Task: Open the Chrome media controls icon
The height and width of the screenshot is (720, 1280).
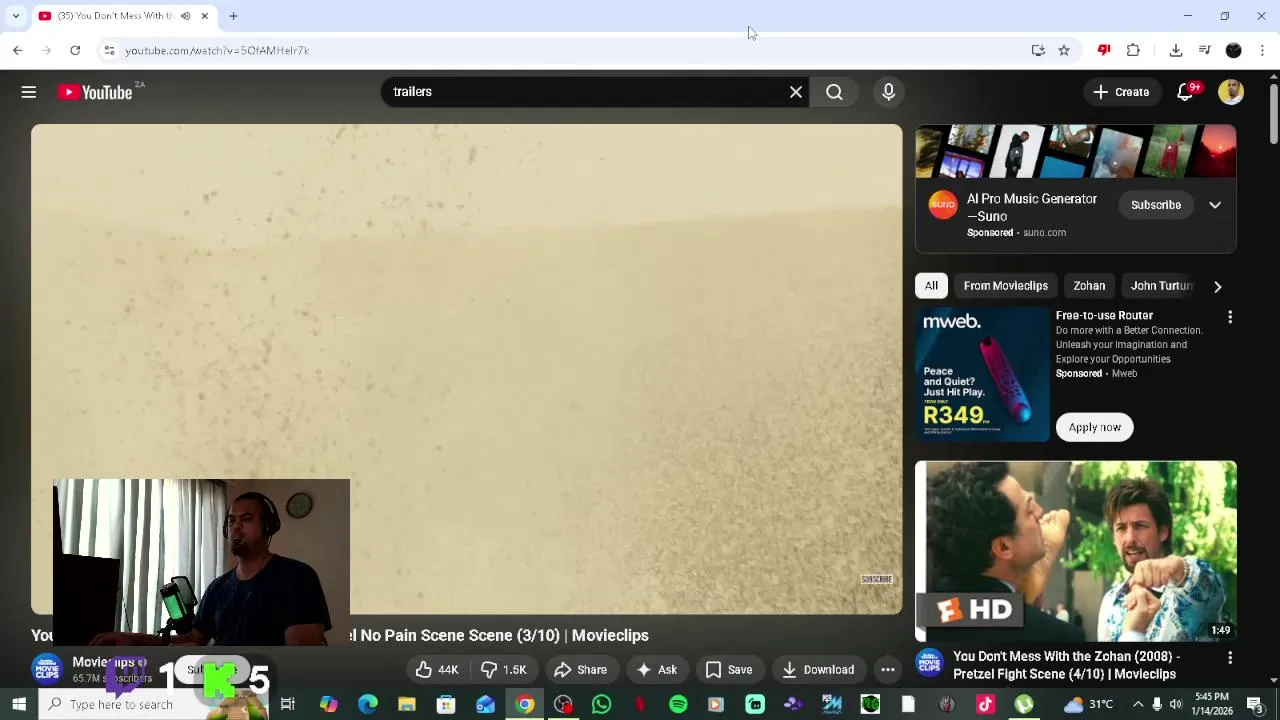Action: coord(1205,50)
